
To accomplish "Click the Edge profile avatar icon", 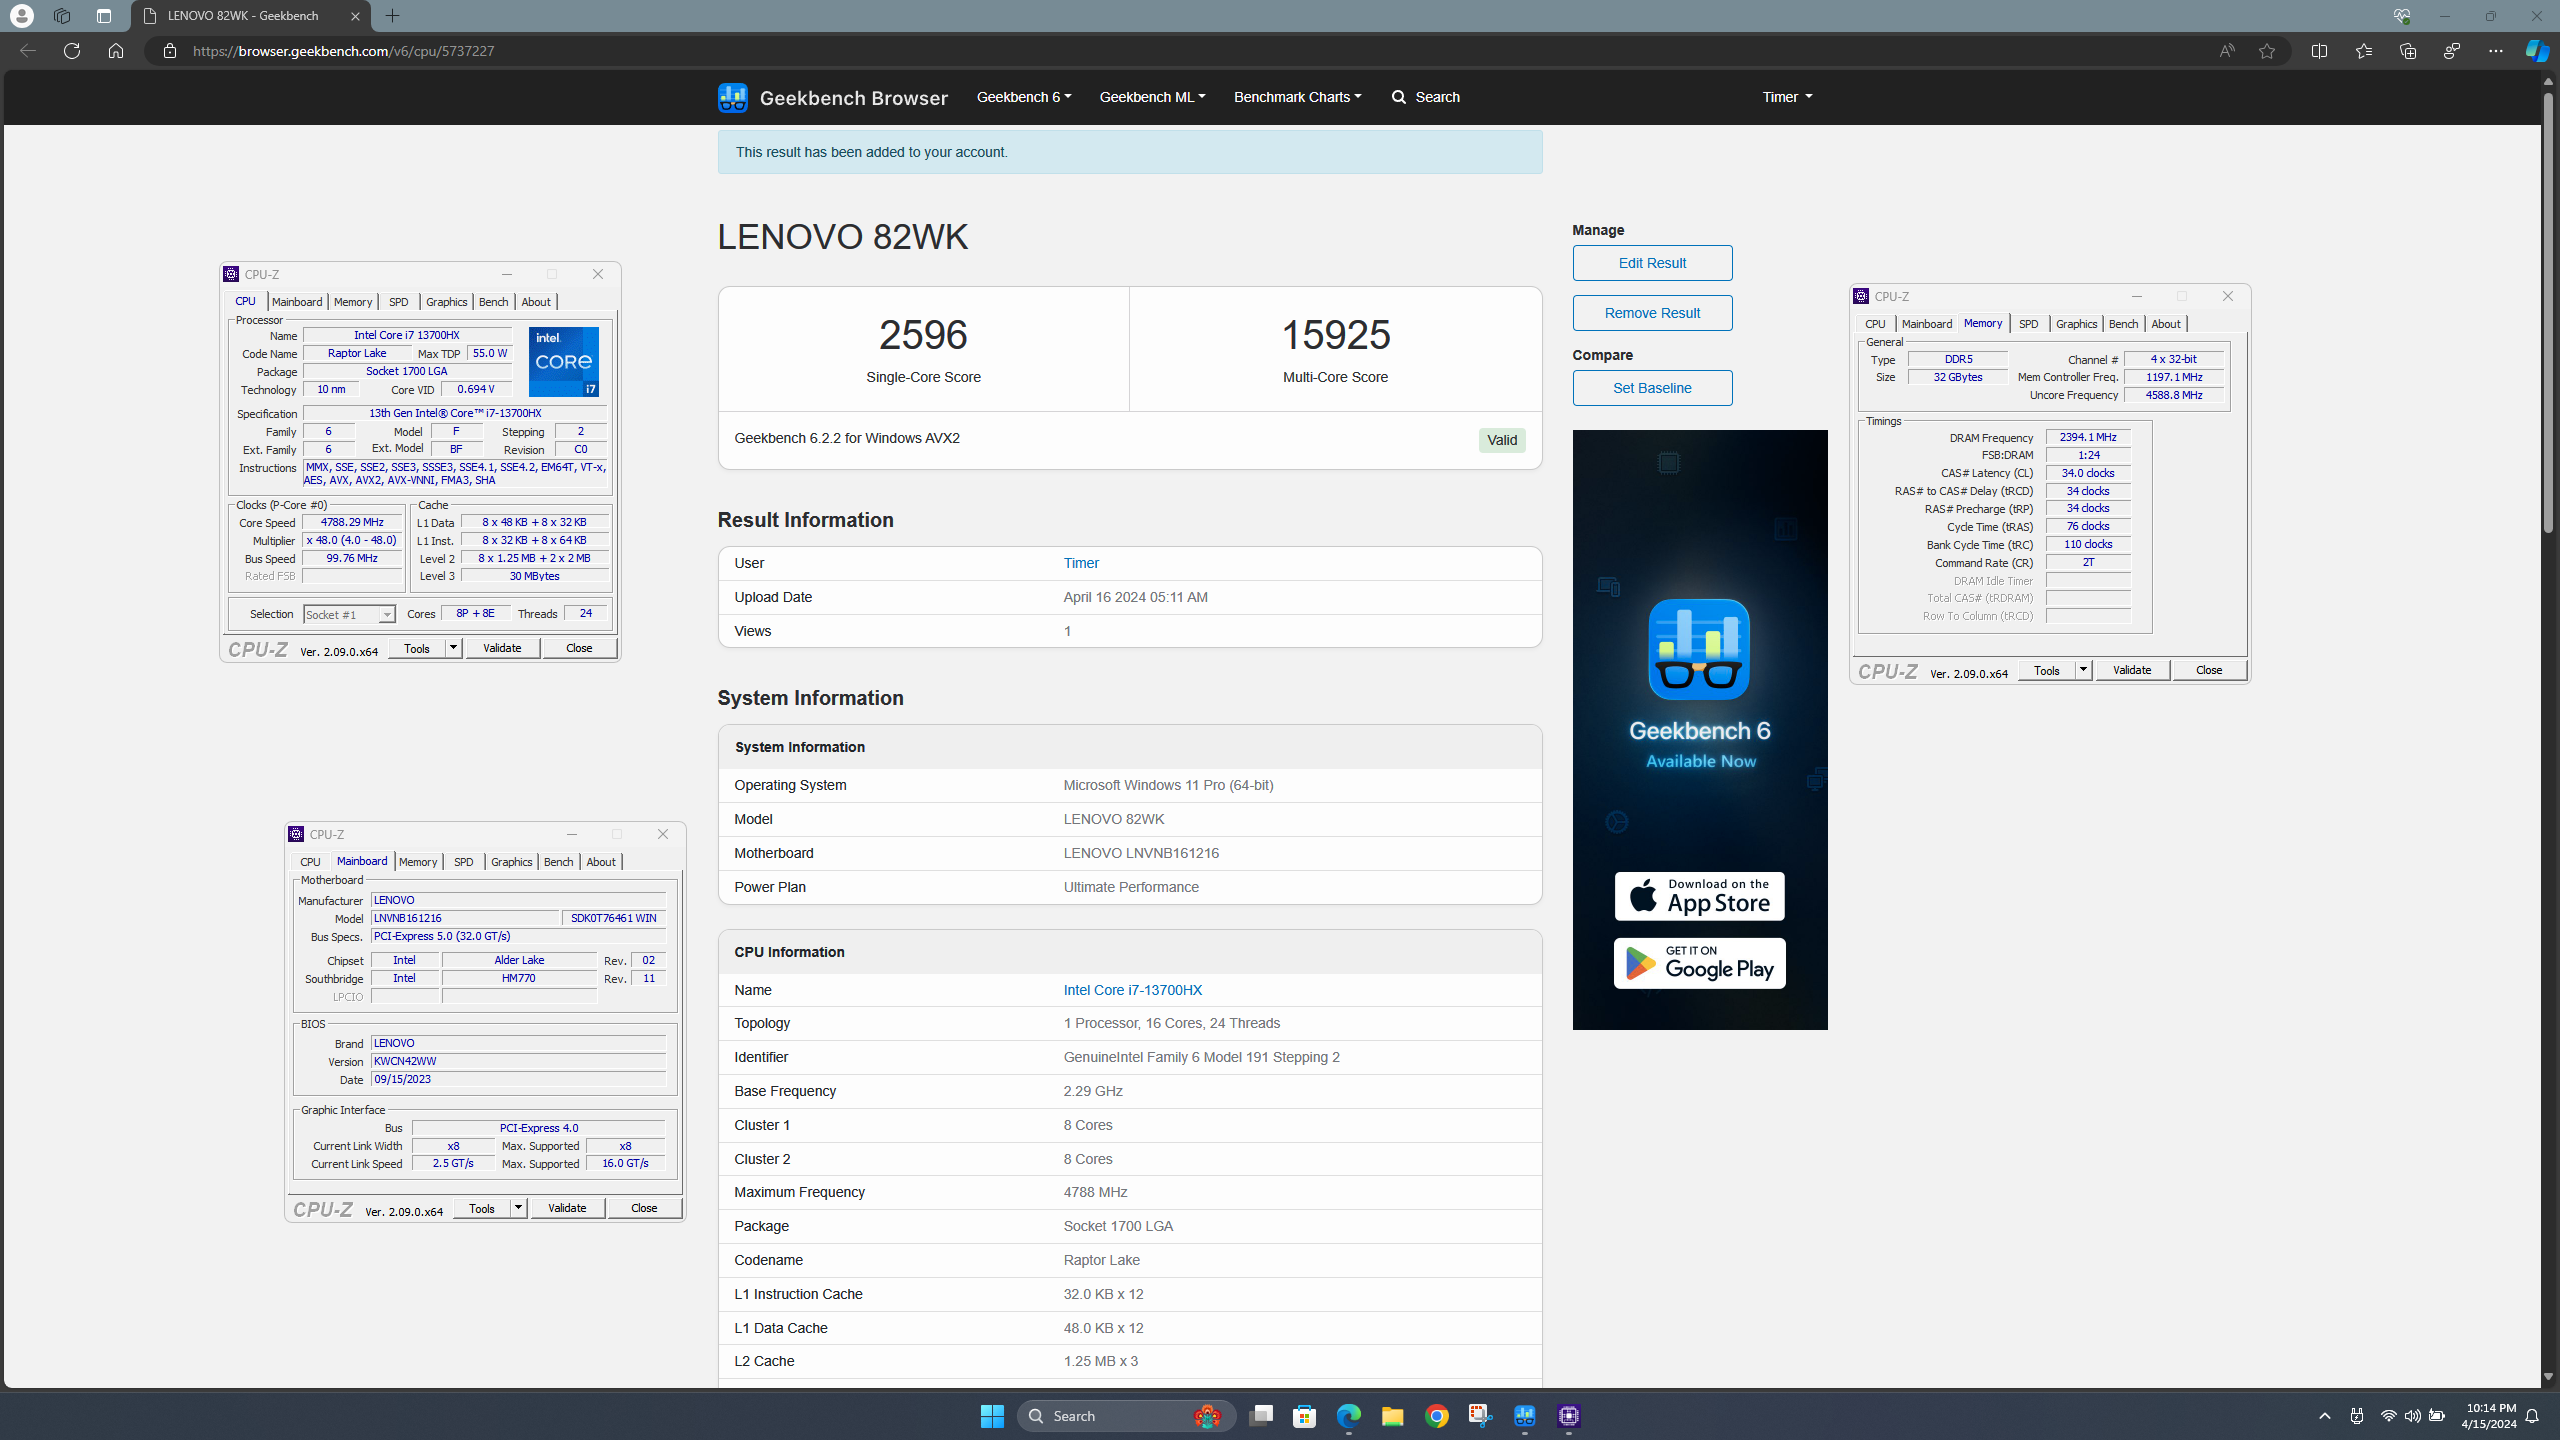I will pos(21,16).
